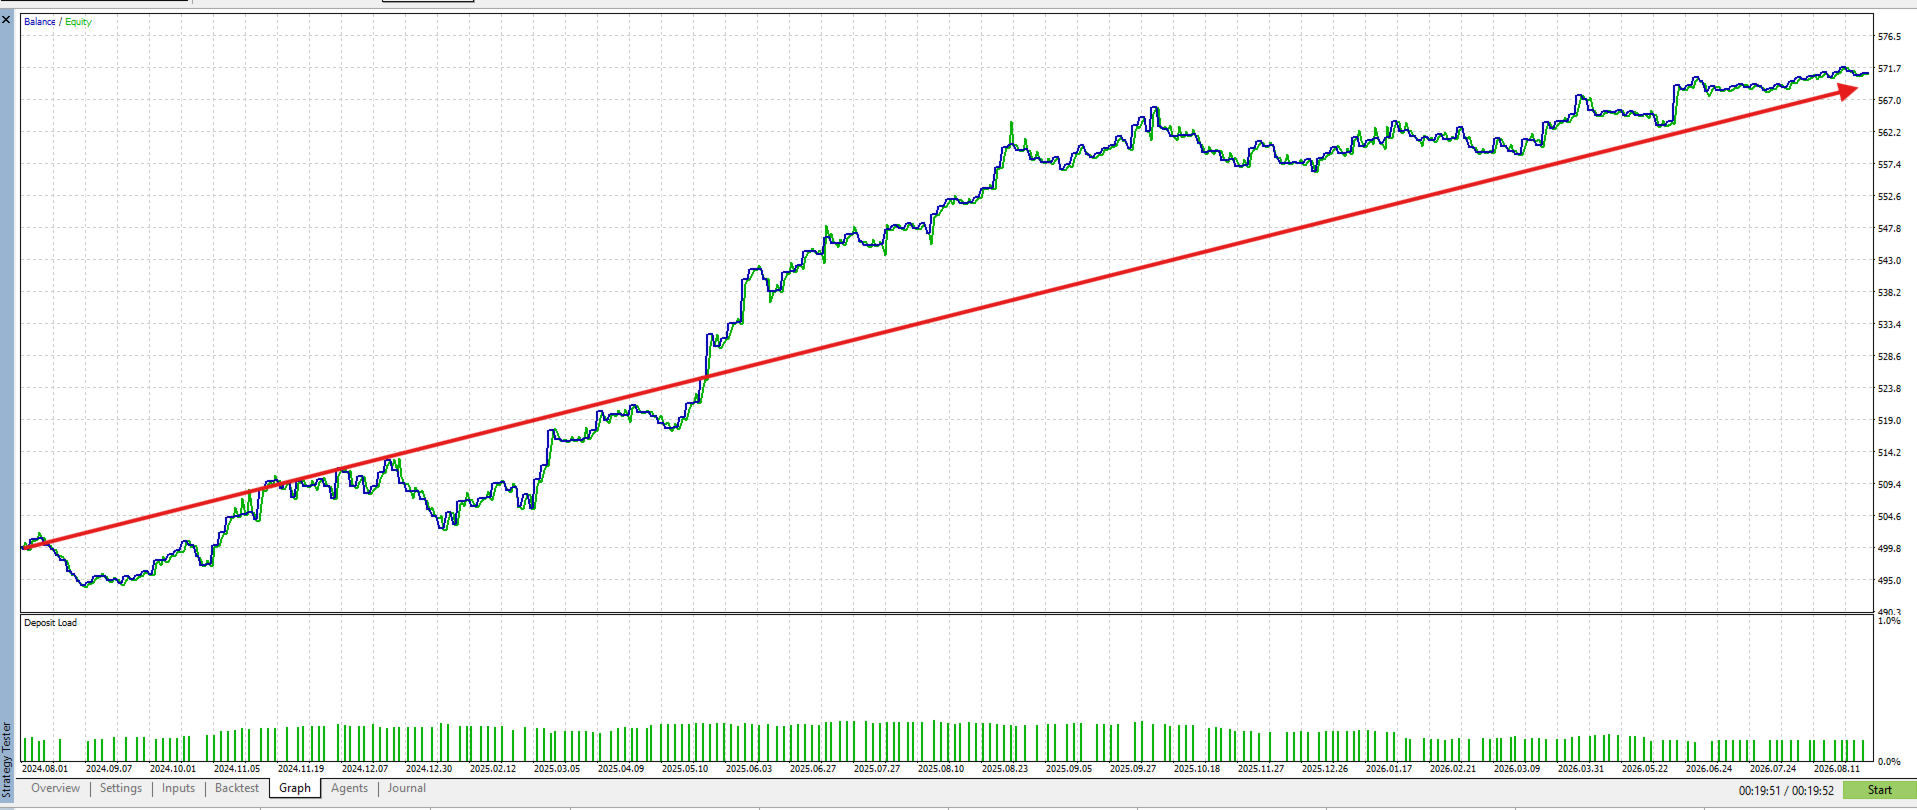Click the 576.5 price scale label
The height and width of the screenshot is (810, 1917).
1889,37
